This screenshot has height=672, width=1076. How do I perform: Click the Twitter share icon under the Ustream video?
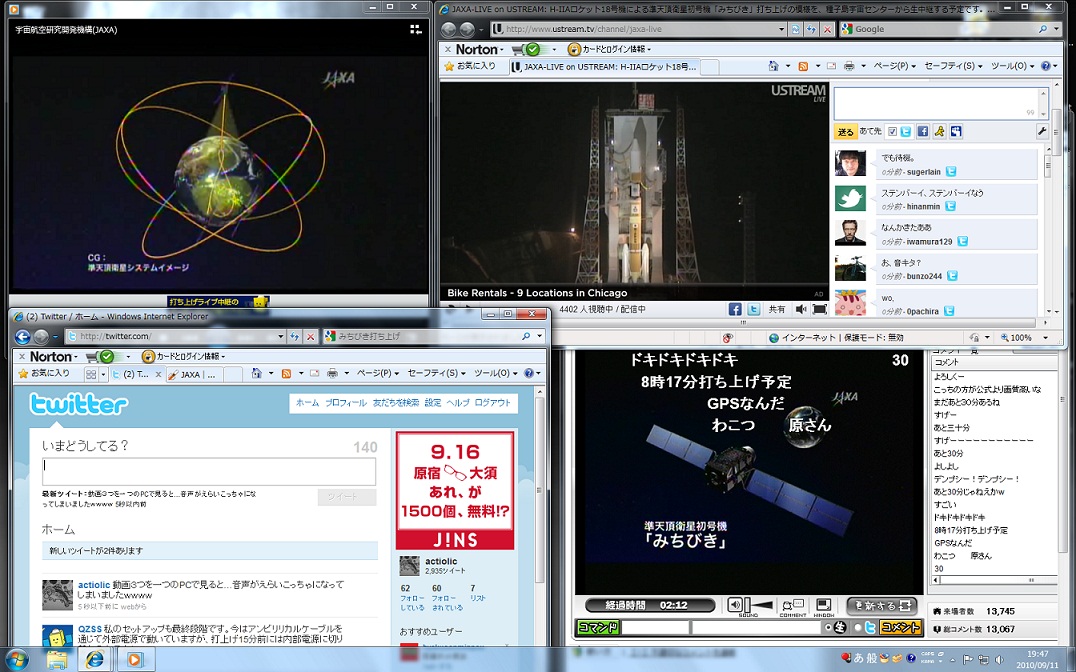tap(753, 310)
